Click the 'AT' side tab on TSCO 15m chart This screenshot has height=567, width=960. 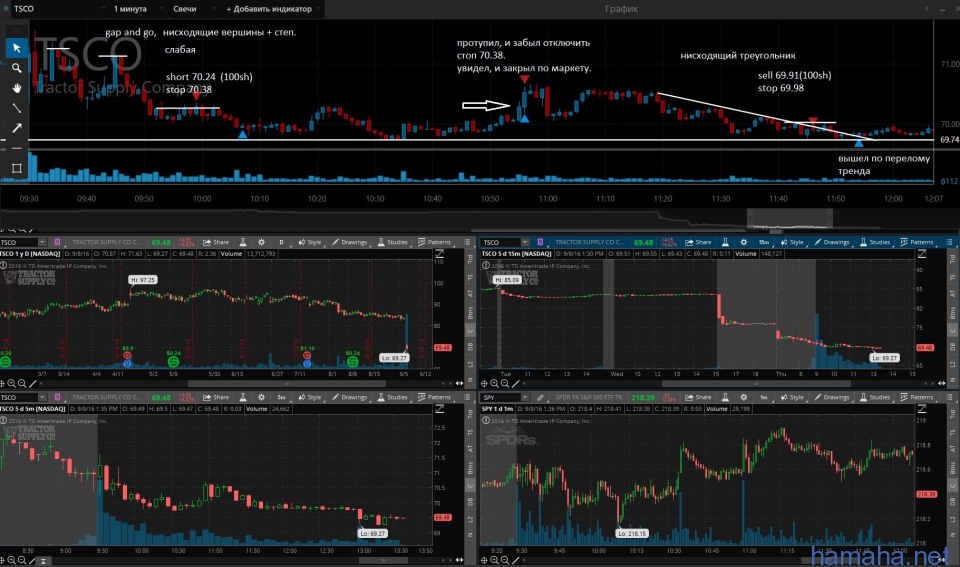[953, 294]
